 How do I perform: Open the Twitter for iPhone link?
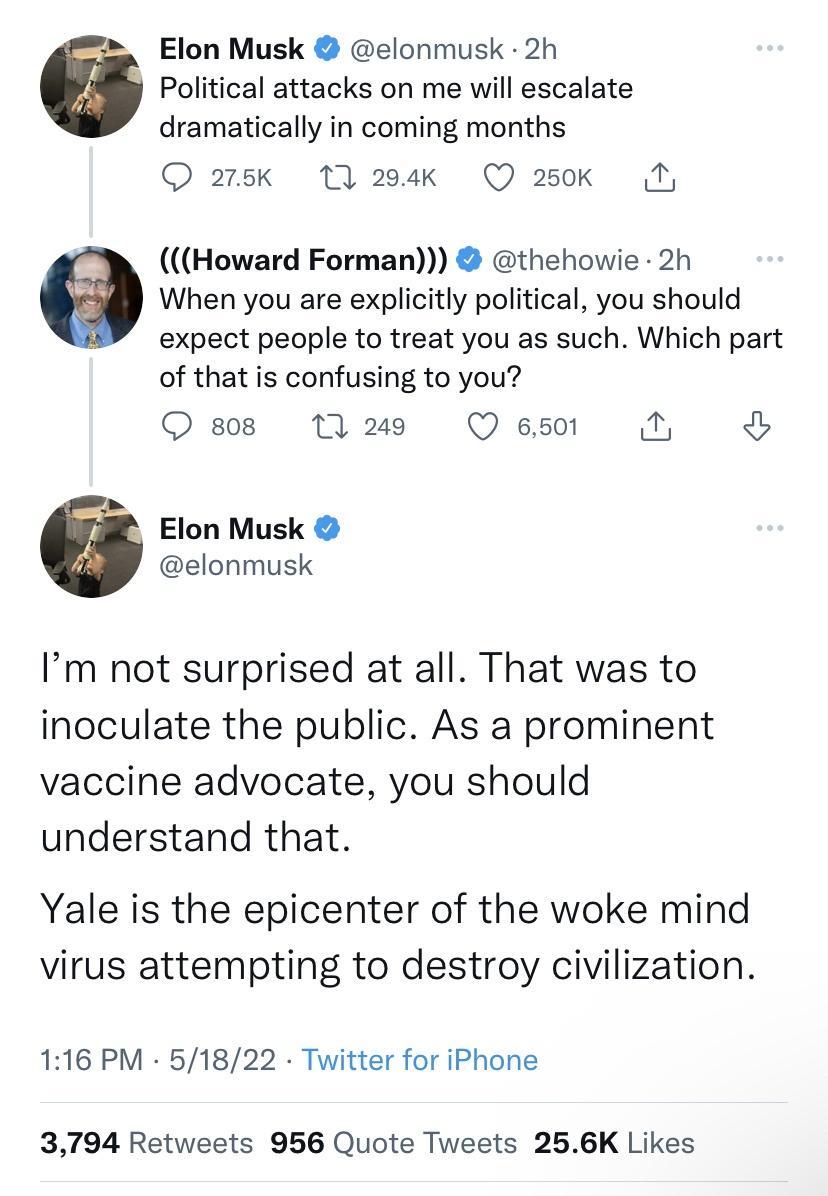click(x=421, y=1059)
